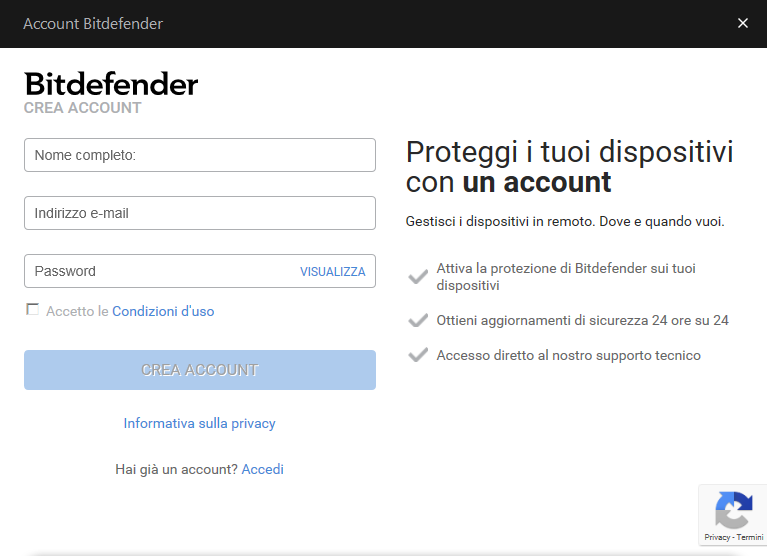This screenshot has width=767, height=556.
Task: Select the Indirizzo e-mail input field
Action: click(200, 213)
